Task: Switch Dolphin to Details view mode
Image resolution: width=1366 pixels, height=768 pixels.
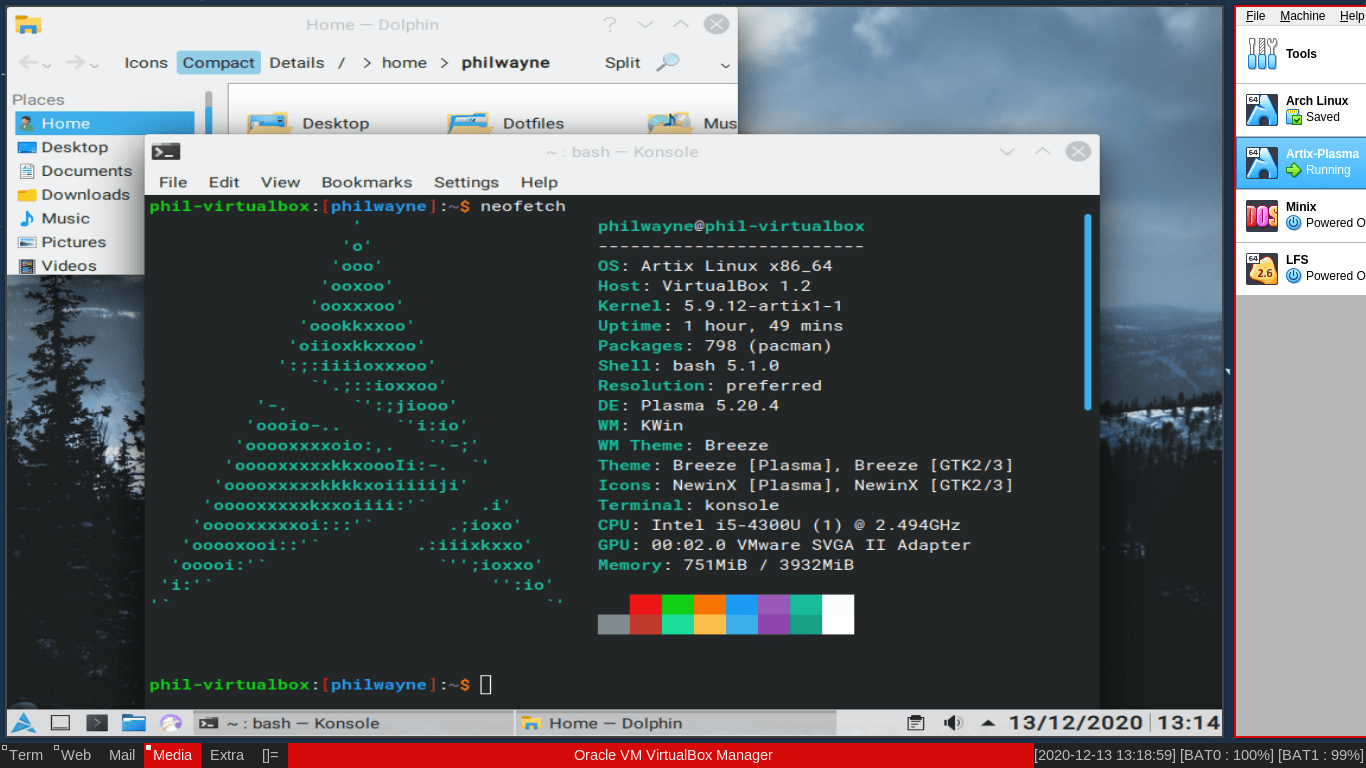Action: coord(297,63)
